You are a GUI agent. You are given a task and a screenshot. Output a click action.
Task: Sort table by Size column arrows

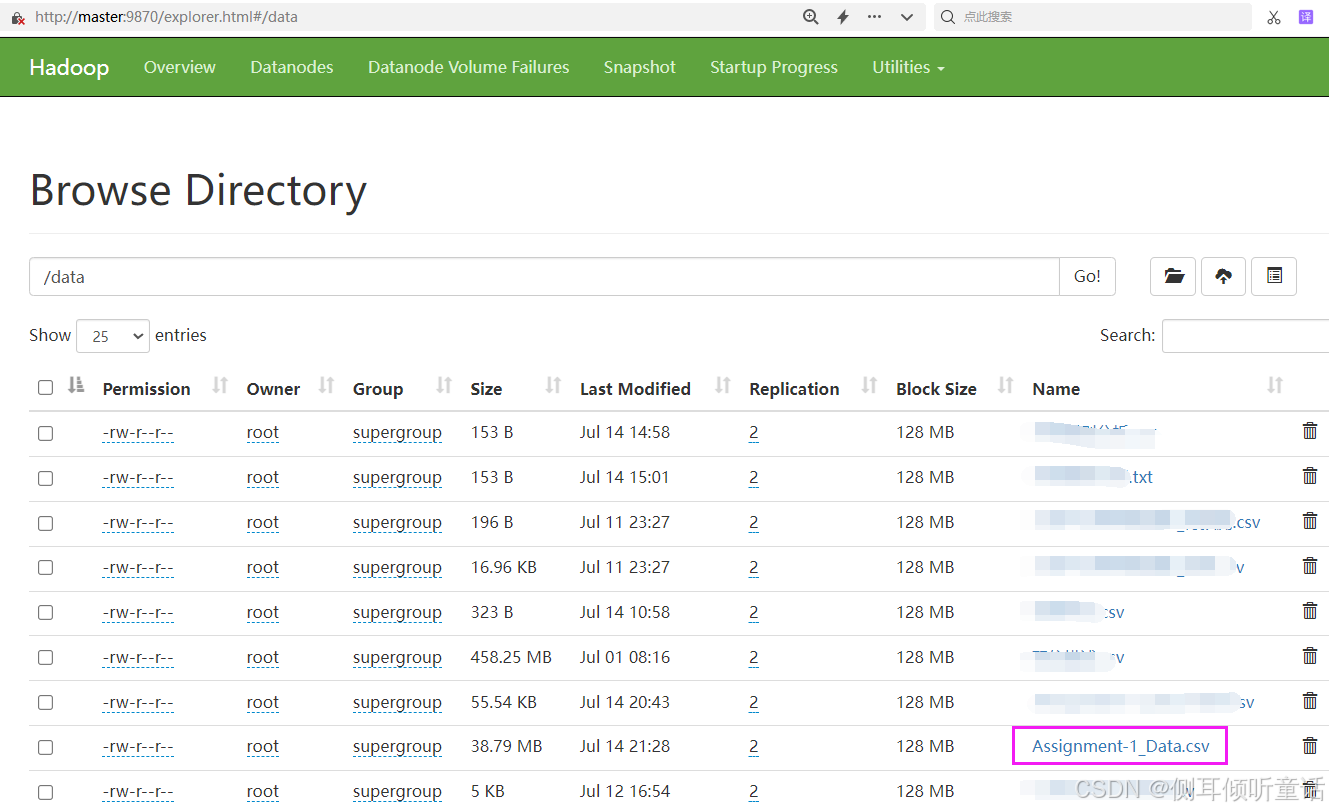pos(553,386)
